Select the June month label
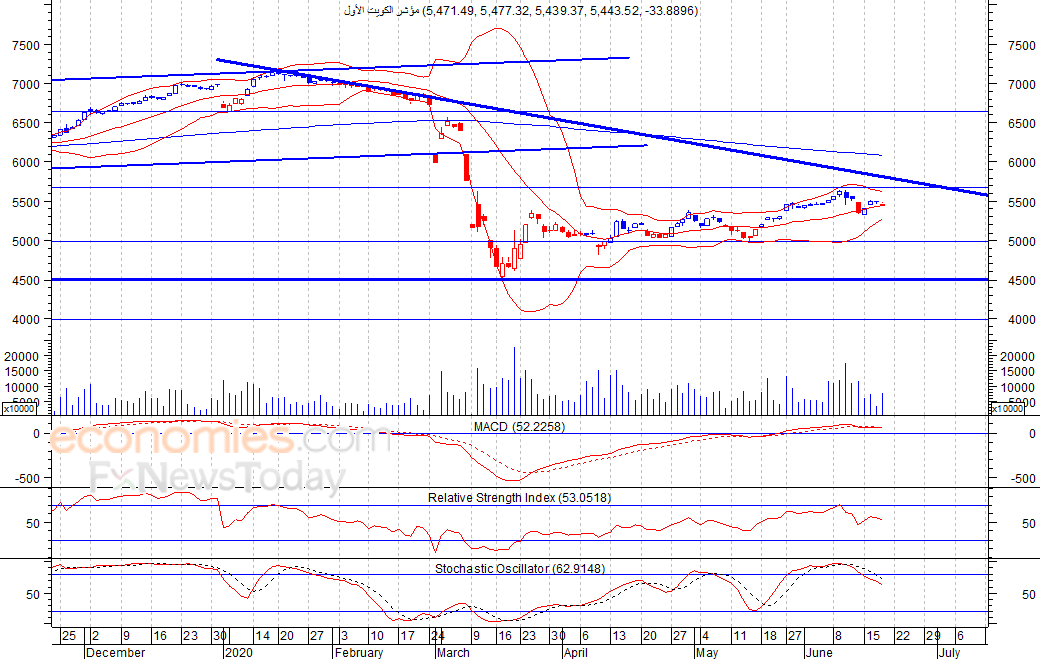The image size is (1040, 659). point(819,652)
